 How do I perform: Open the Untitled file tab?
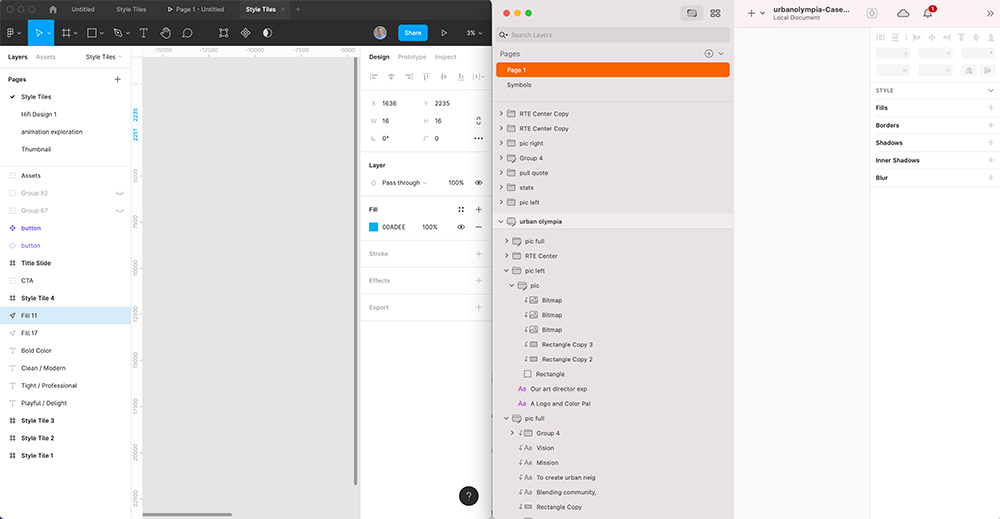click(x=83, y=10)
